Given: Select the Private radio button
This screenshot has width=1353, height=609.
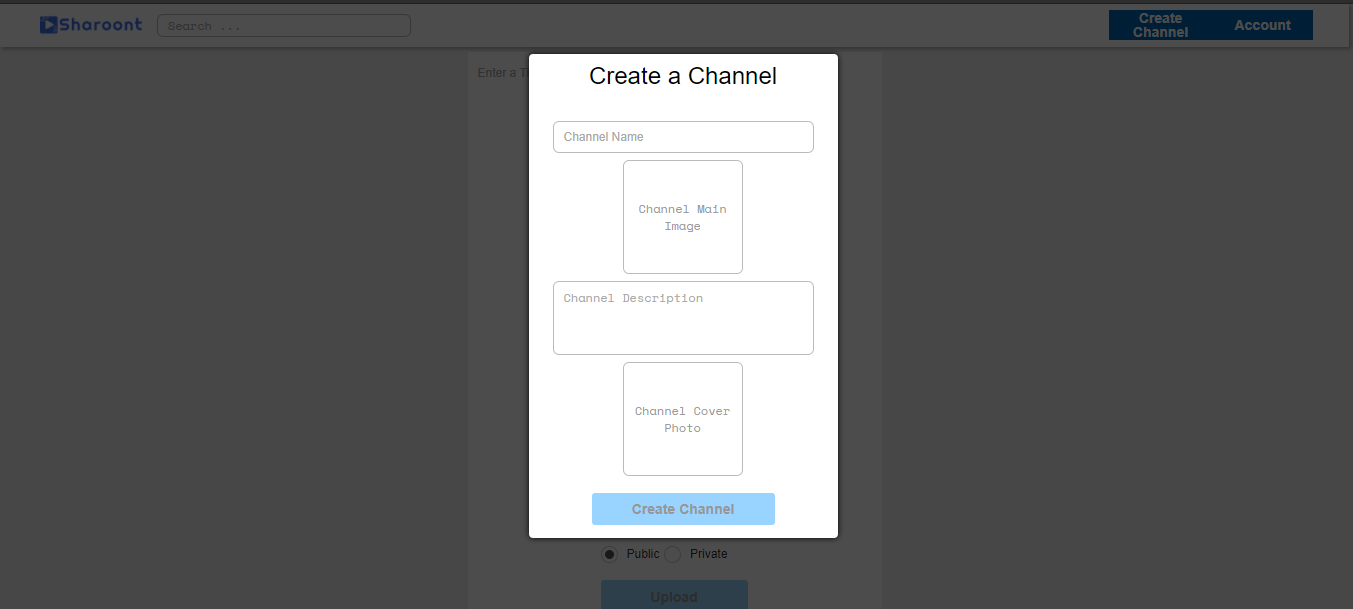Looking at the screenshot, I should [x=673, y=554].
